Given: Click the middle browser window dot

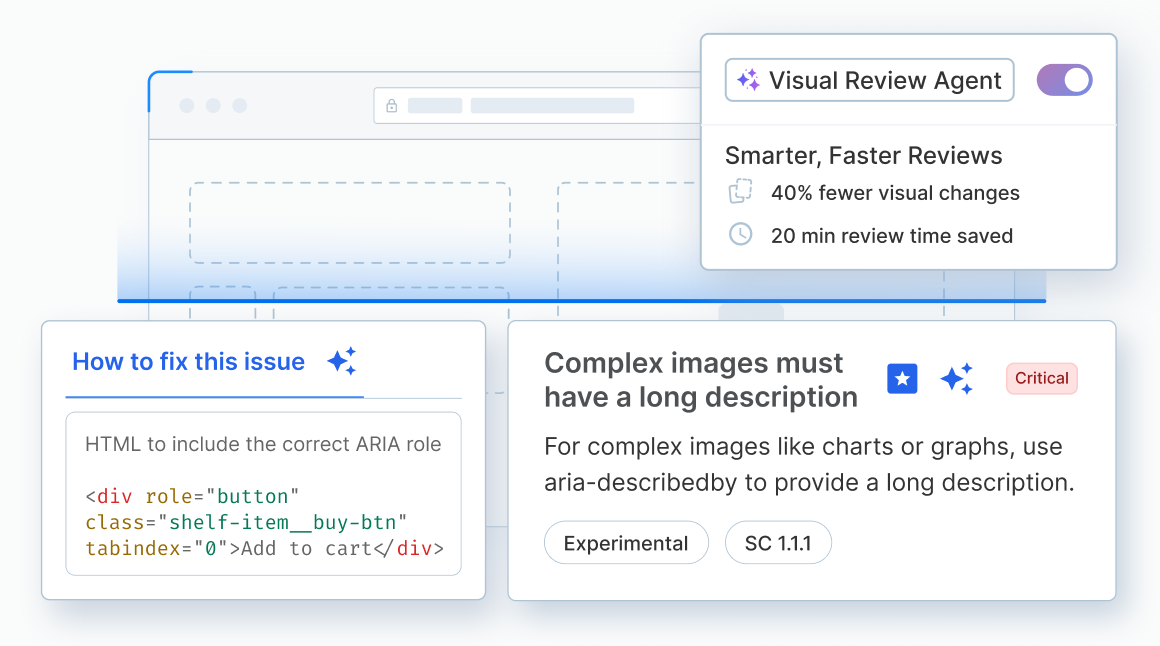Looking at the screenshot, I should 212,104.
